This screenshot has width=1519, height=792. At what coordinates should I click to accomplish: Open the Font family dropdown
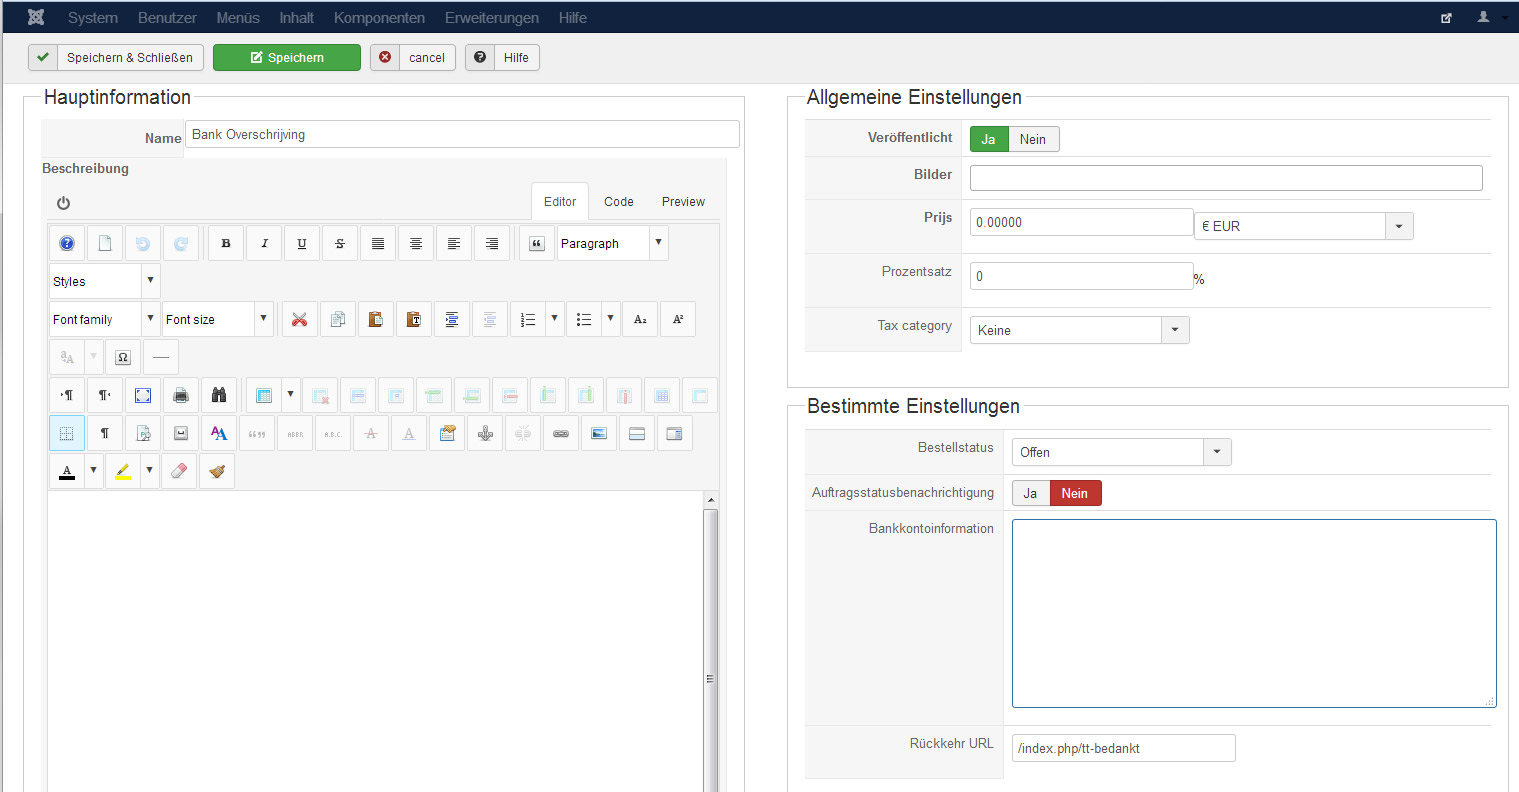[105, 319]
